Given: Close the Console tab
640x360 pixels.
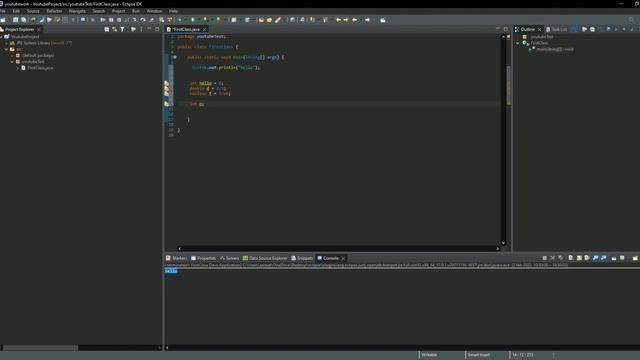Looking at the screenshot, I should coord(343,258).
